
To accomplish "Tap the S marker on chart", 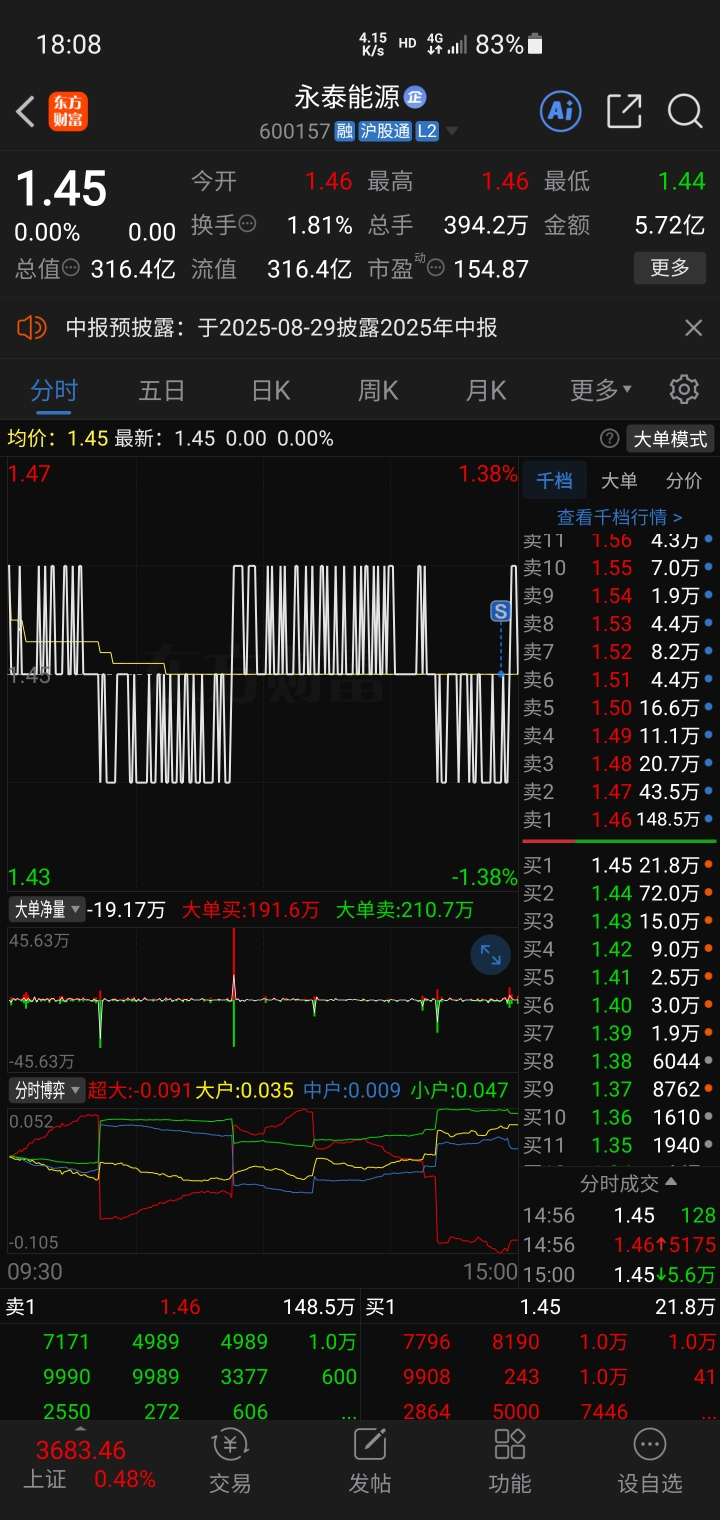I will [501, 610].
